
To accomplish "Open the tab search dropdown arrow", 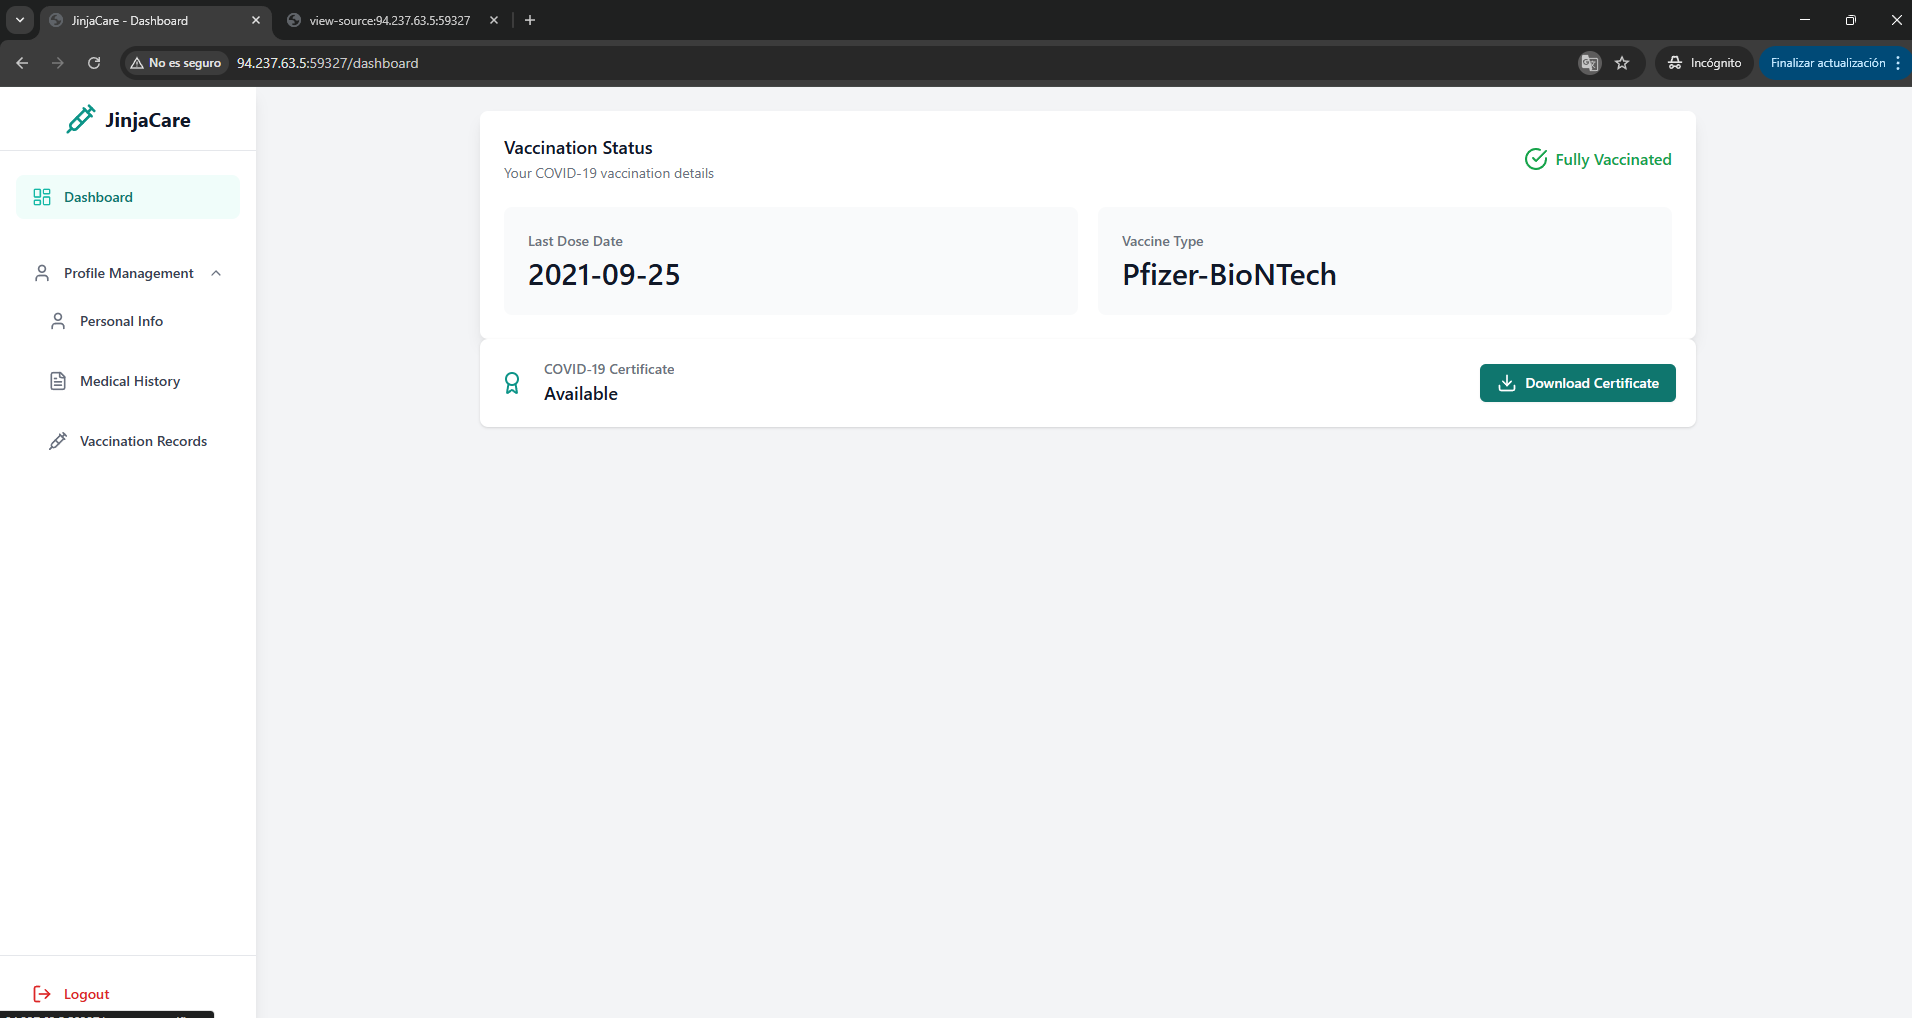I will pyautogui.click(x=19, y=20).
